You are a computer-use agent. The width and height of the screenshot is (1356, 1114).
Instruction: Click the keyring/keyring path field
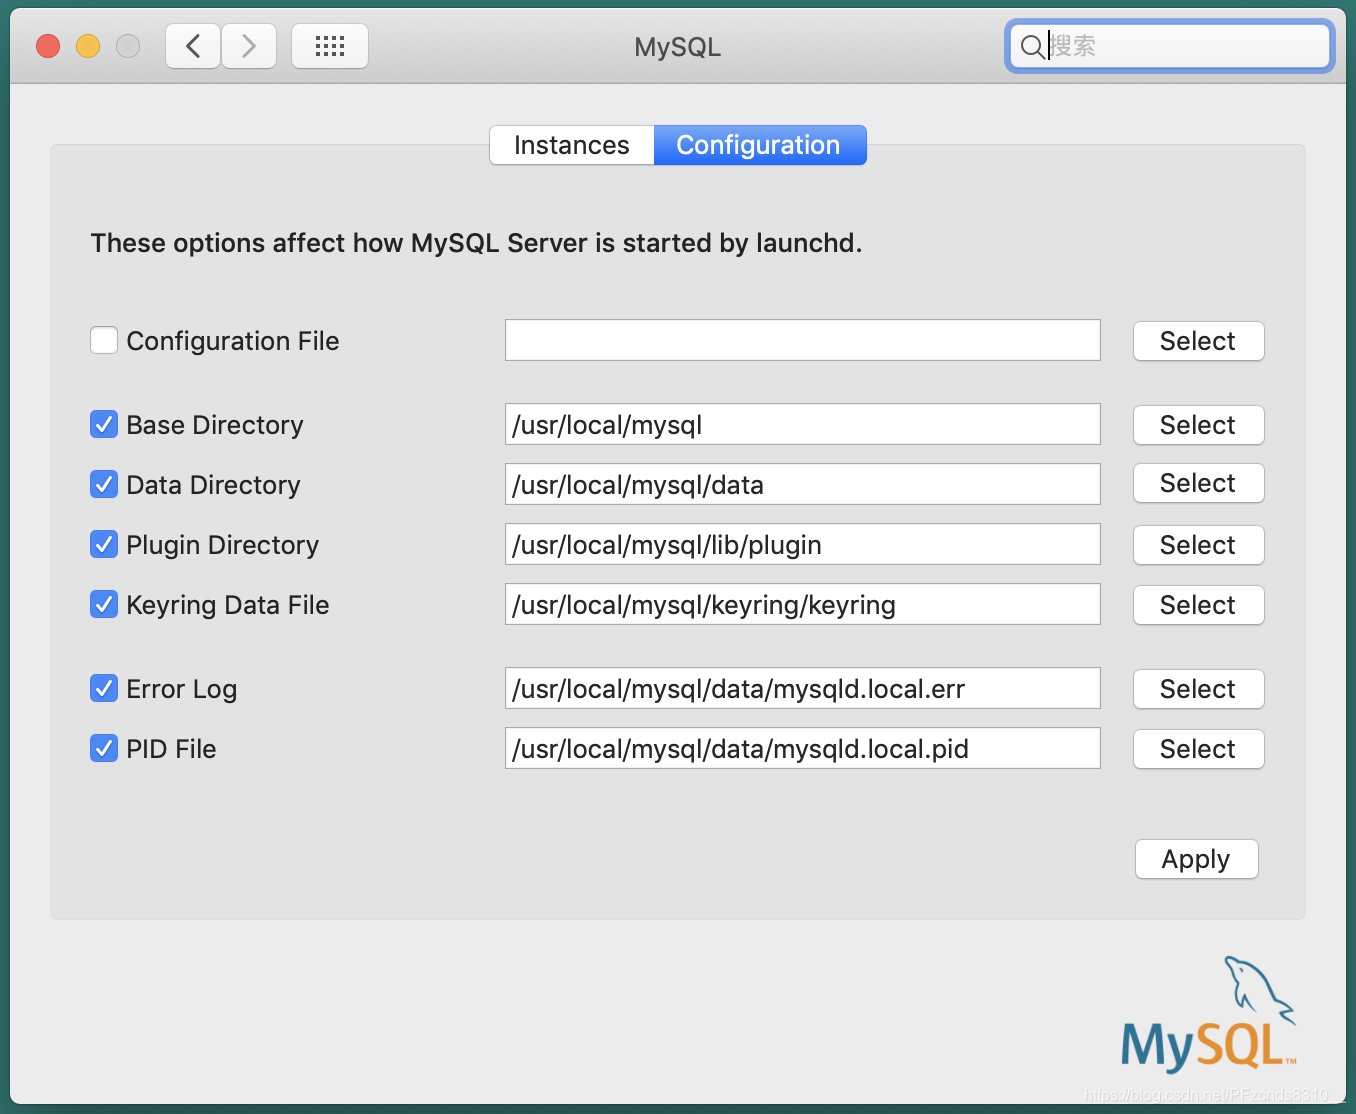tap(803, 604)
